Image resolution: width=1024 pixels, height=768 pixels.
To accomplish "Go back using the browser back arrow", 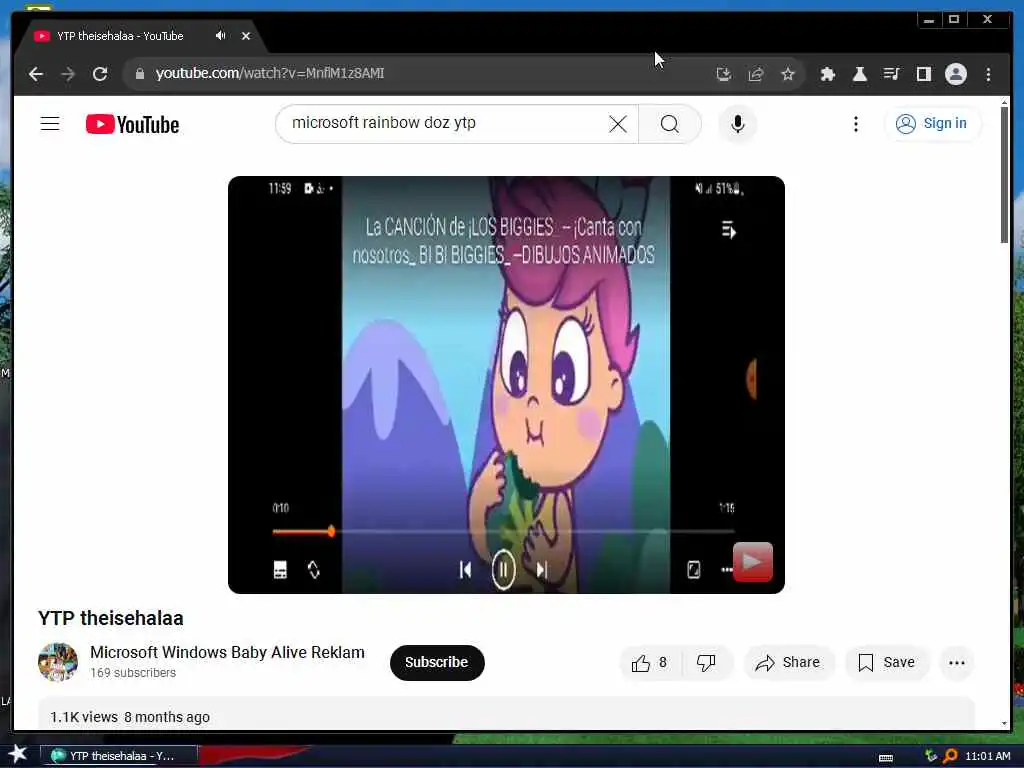I will [36, 74].
